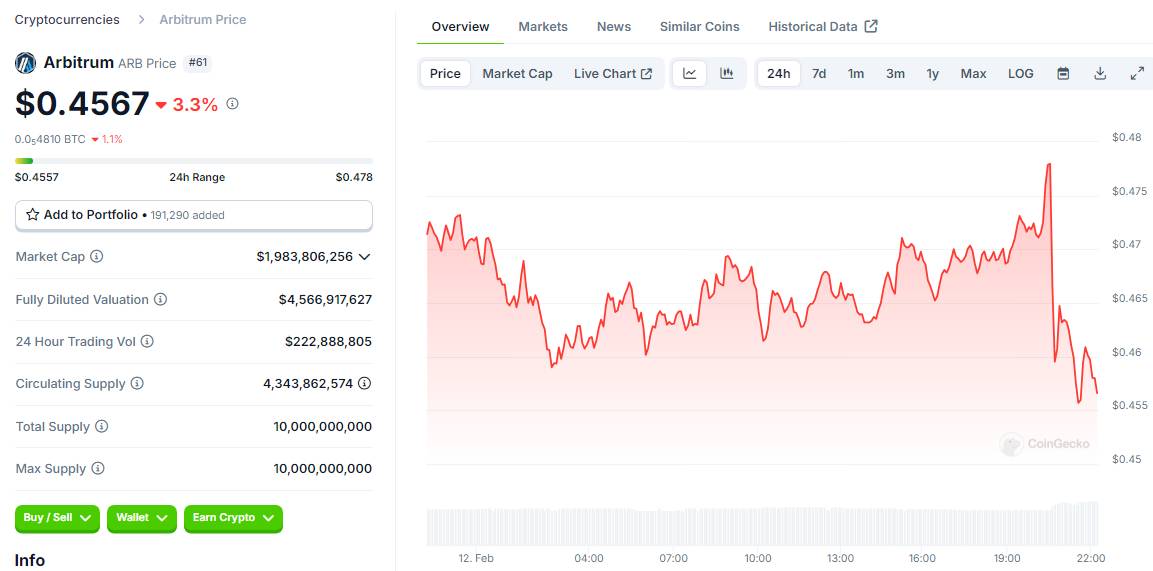Viewport: 1153px width, 571px height.
Task: Click the Arbitrum coin logo icon
Action: tap(25, 62)
